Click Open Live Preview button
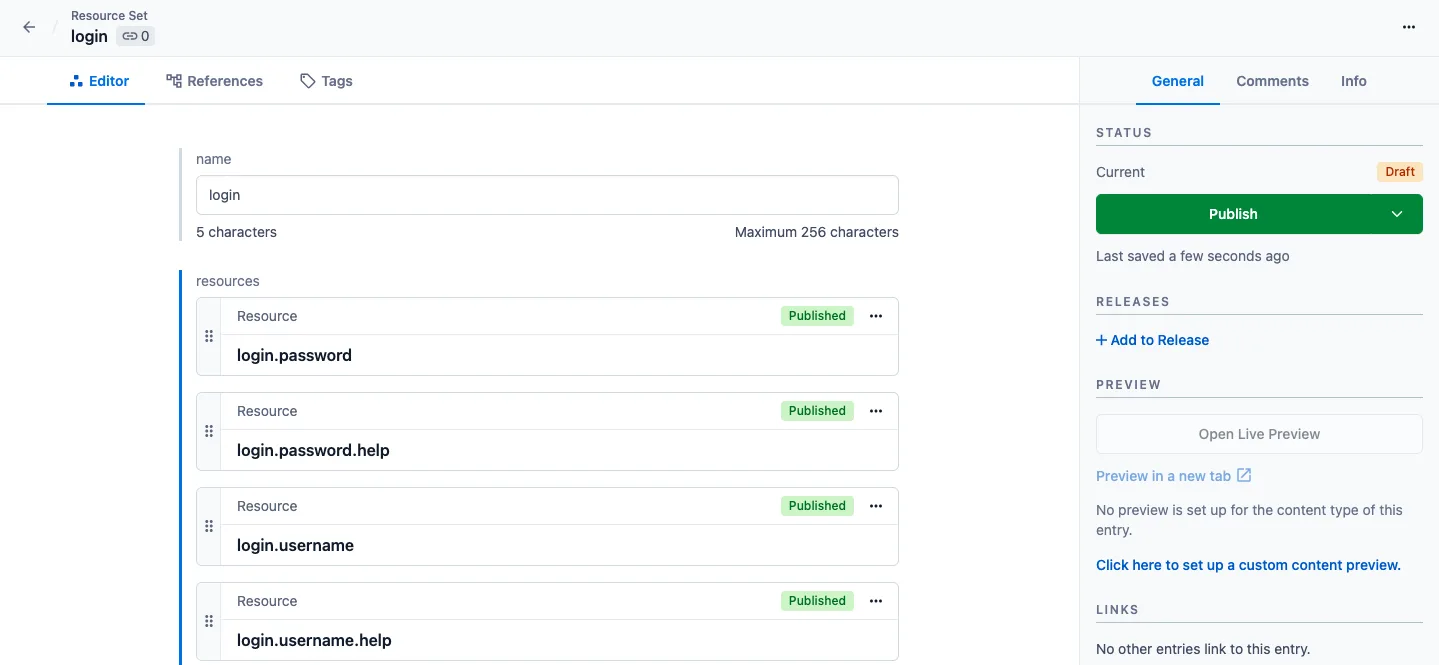1439x665 pixels. click(x=1259, y=434)
